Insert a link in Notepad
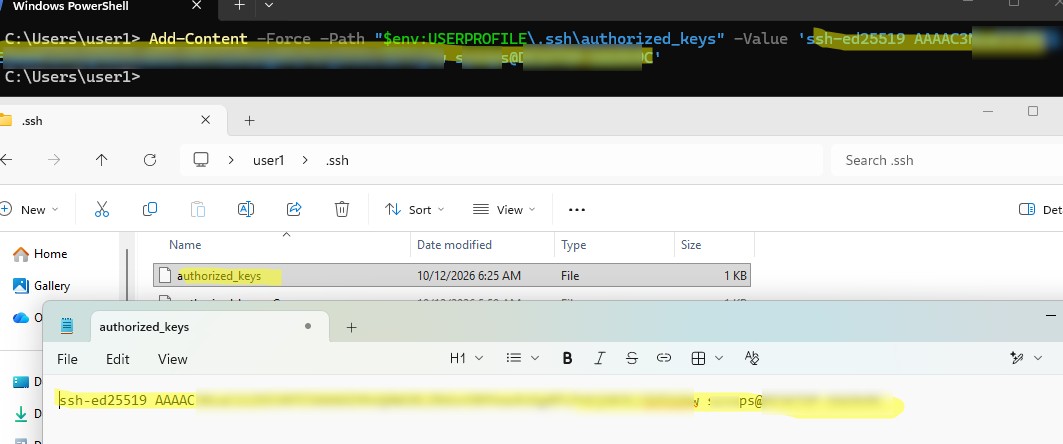This screenshot has height=444, width=1063. pos(664,359)
